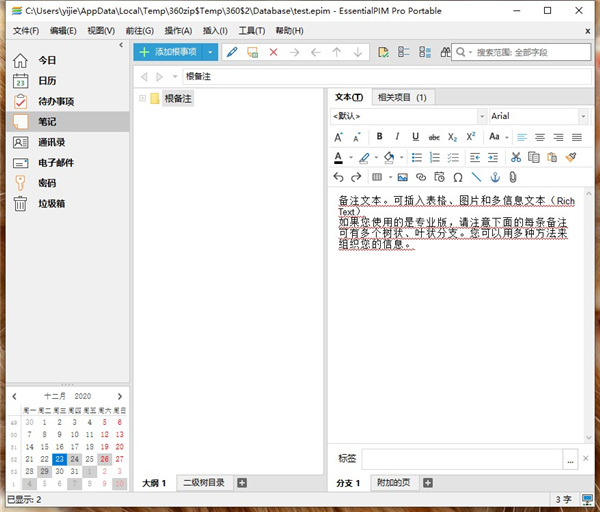Open the 插入(I) menu
Image resolution: width=600 pixels, height=512 pixels.
coord(215,31)
